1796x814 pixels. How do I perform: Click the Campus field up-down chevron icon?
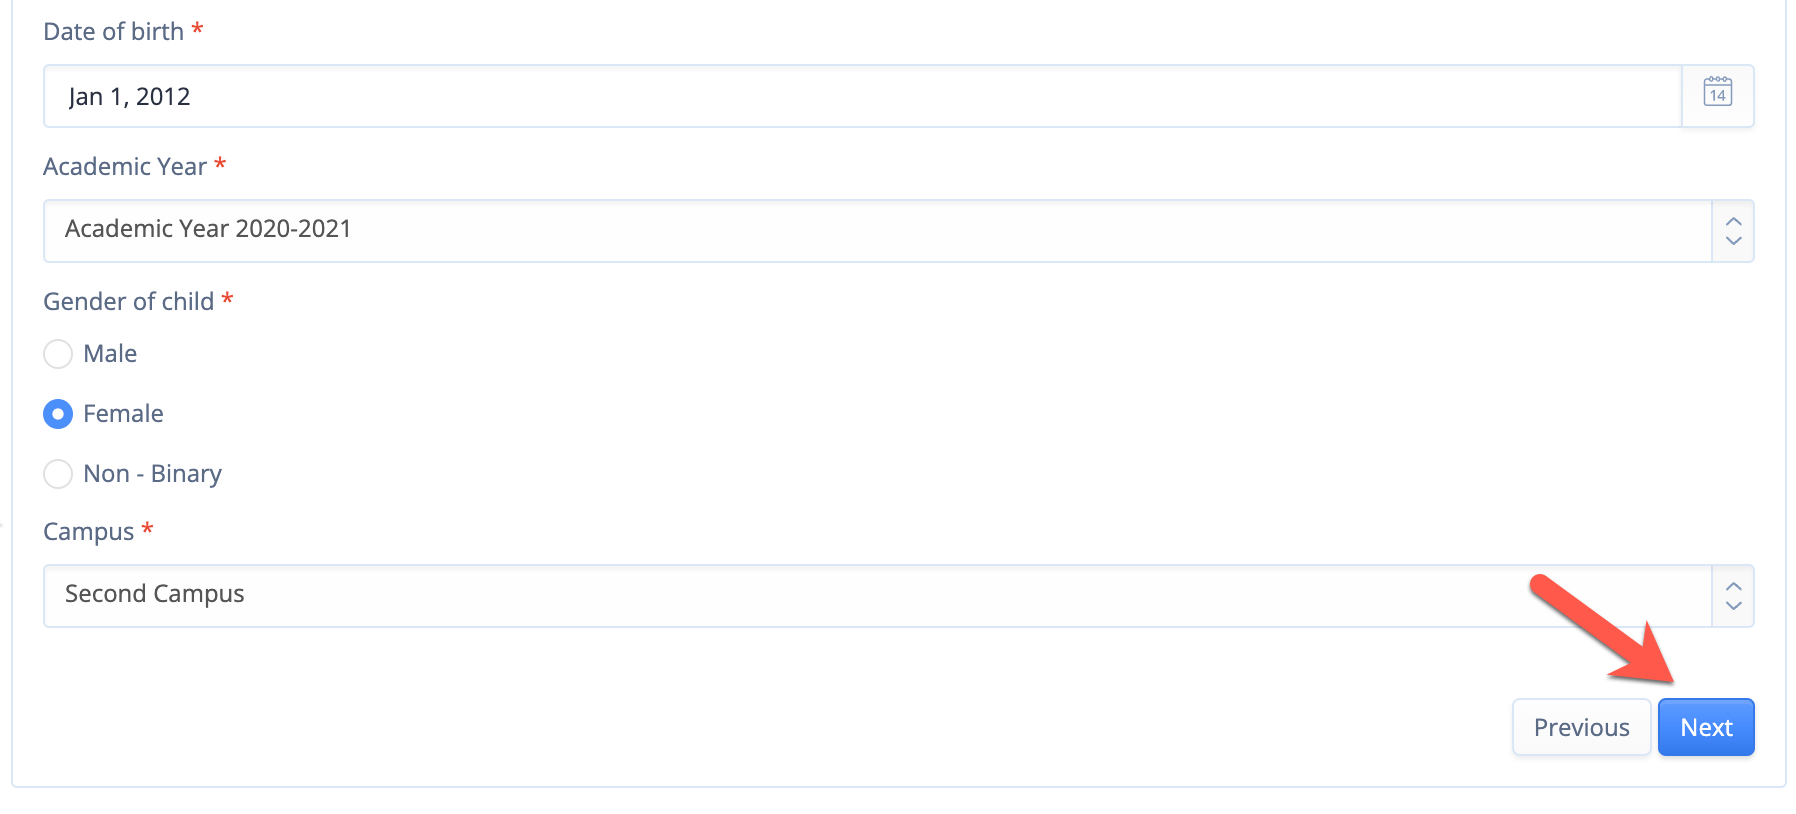point(1733,596)
